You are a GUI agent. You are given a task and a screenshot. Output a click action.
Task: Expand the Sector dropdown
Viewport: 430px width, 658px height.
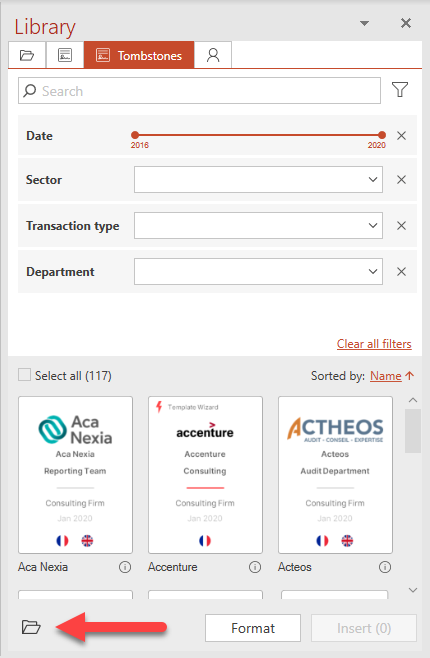[x=258, y=180]
